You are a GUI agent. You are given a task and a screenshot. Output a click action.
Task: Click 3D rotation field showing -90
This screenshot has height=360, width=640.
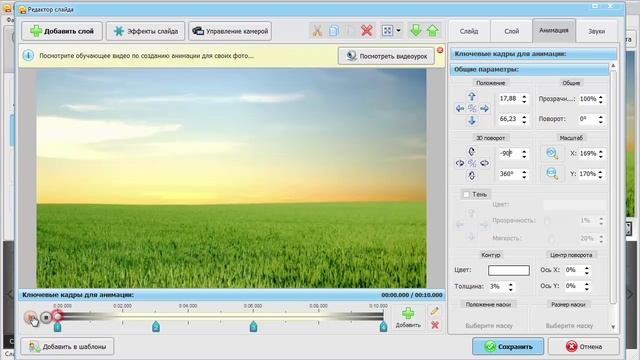[509, 153]
